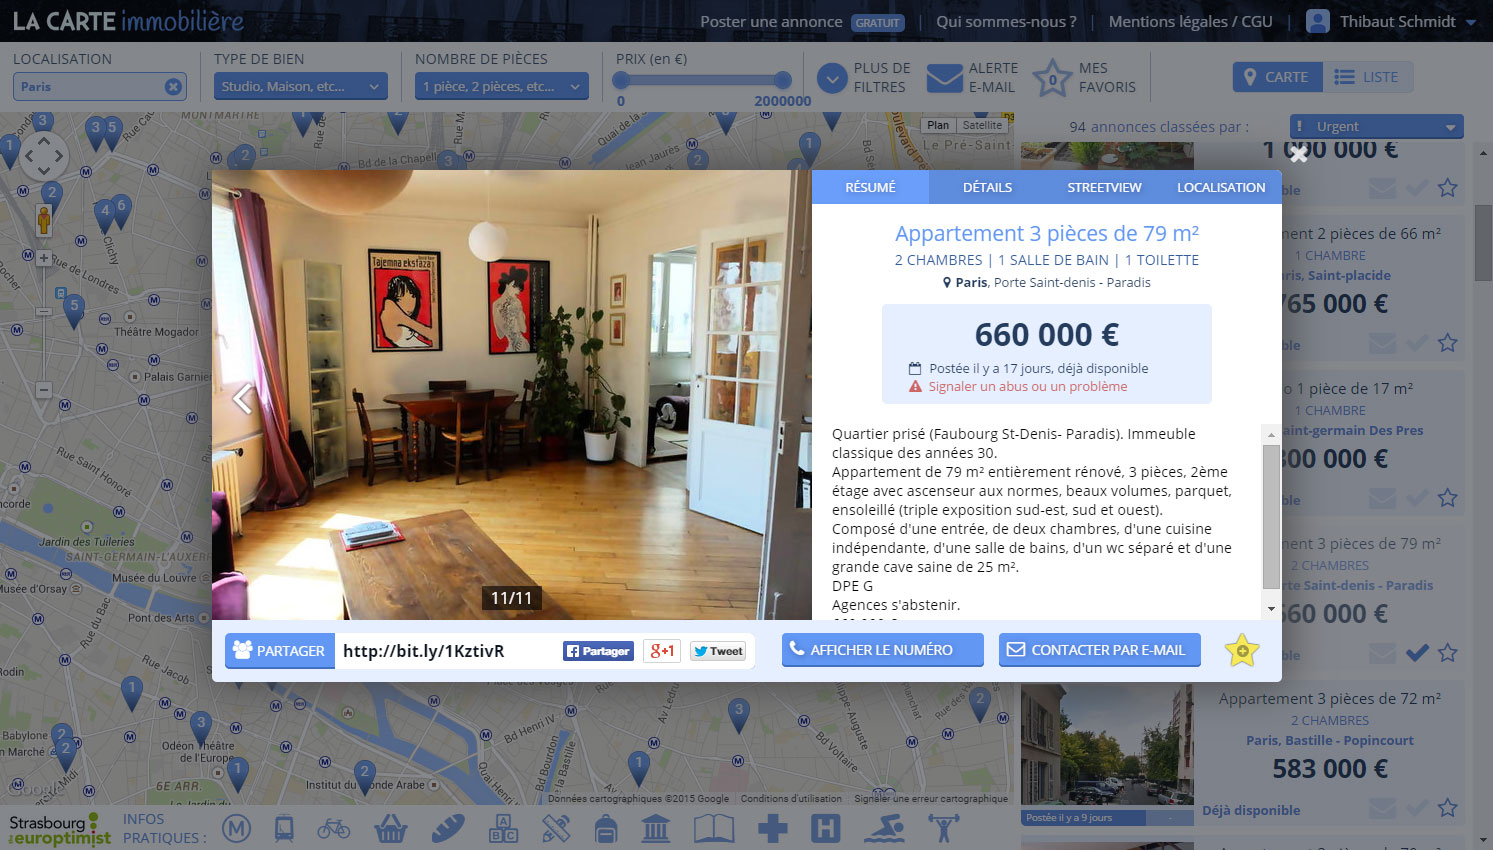The height and width of the screenshot is (850, 1493).
Task: Show hospitals with the H icon
Action: pos(825,828)
